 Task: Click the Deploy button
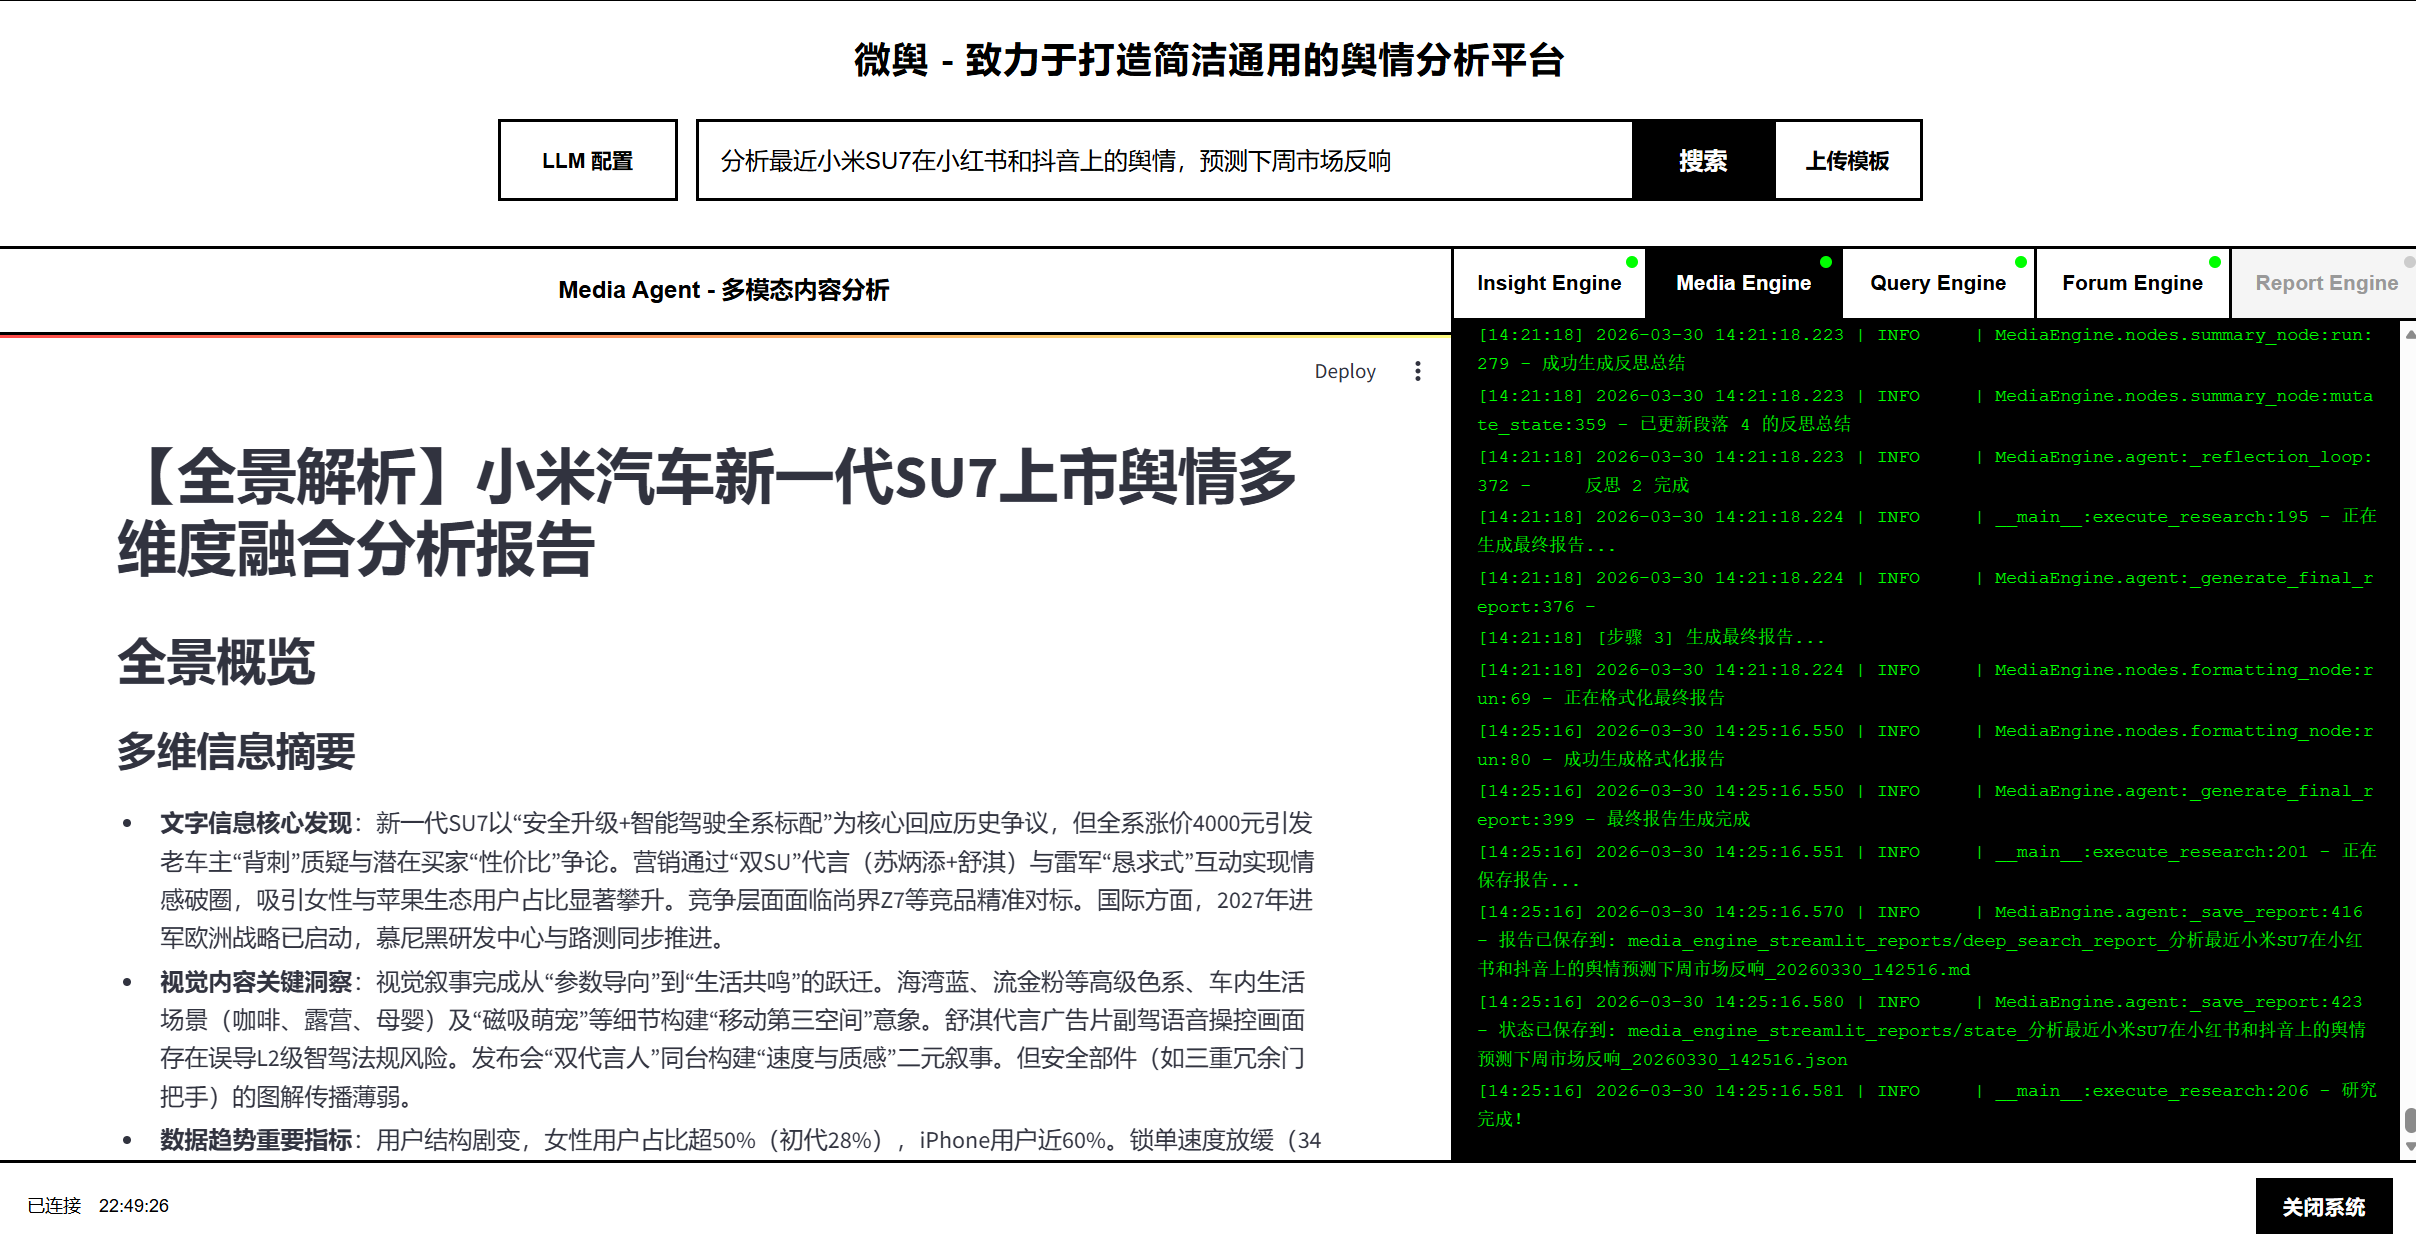tap(1344, 371)
